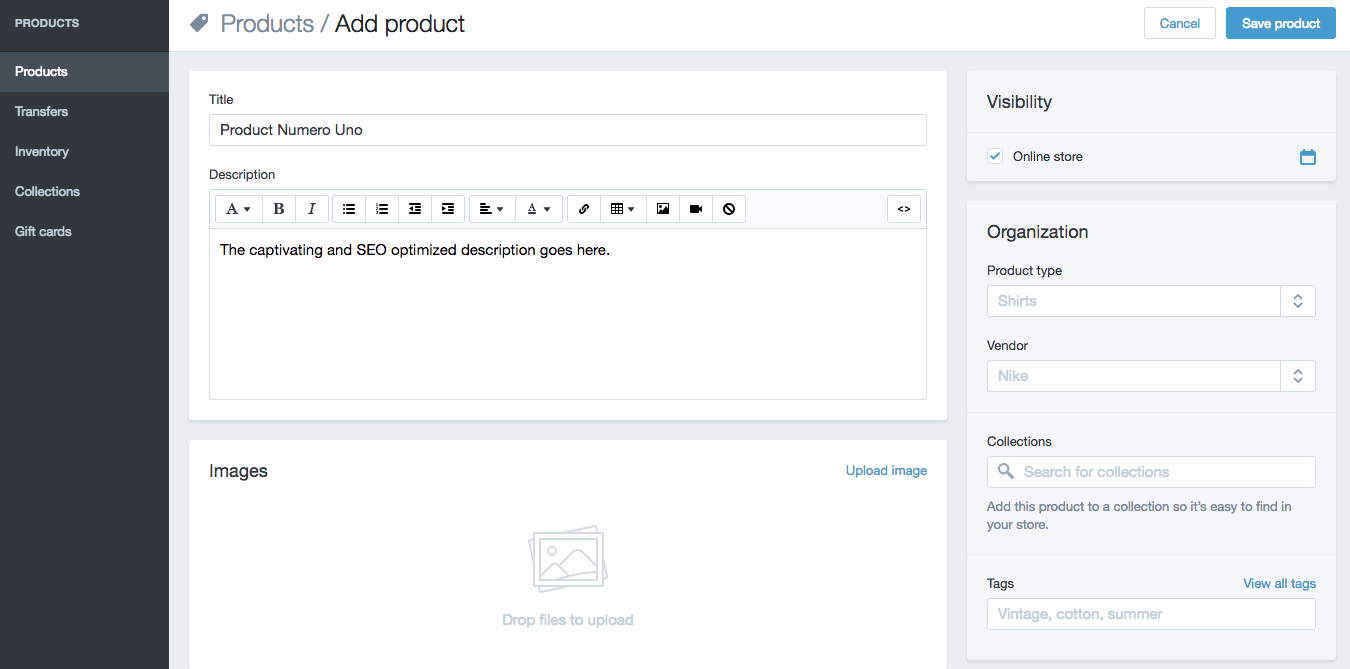Insert a bulleted list

click(x=349, y=209)
